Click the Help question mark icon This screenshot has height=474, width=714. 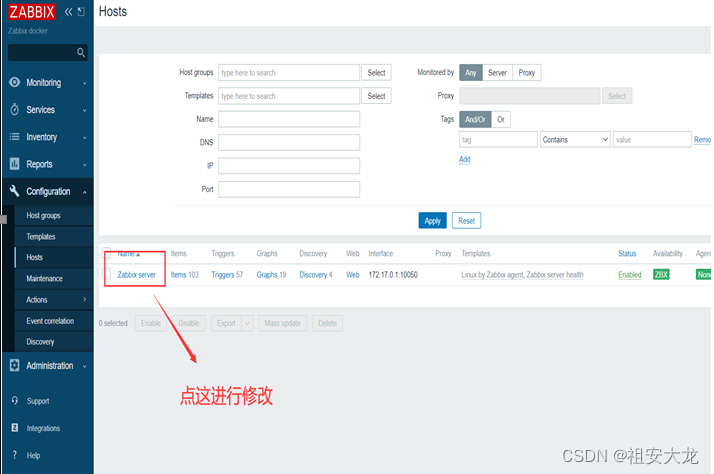pyautogui.click(x=15, y=455)
